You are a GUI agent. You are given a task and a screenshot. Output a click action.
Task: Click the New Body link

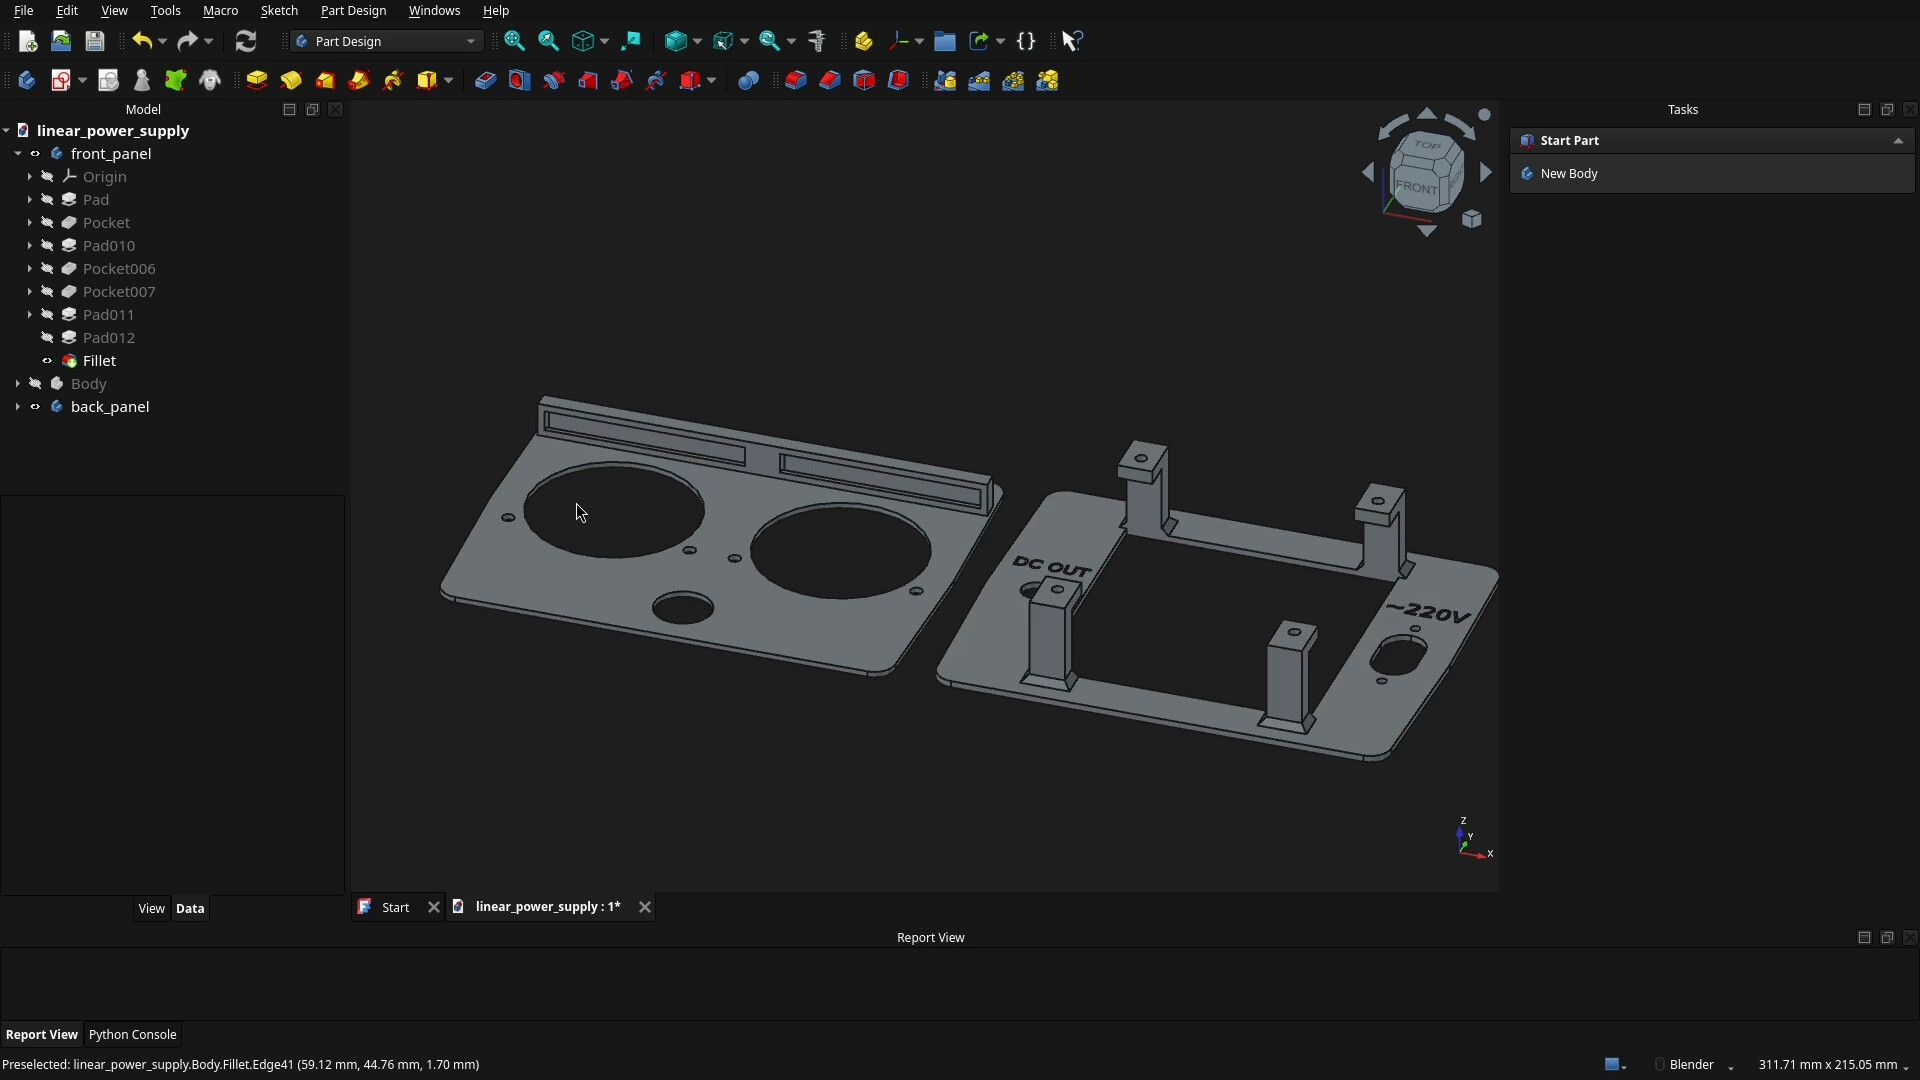(1568, 174)
